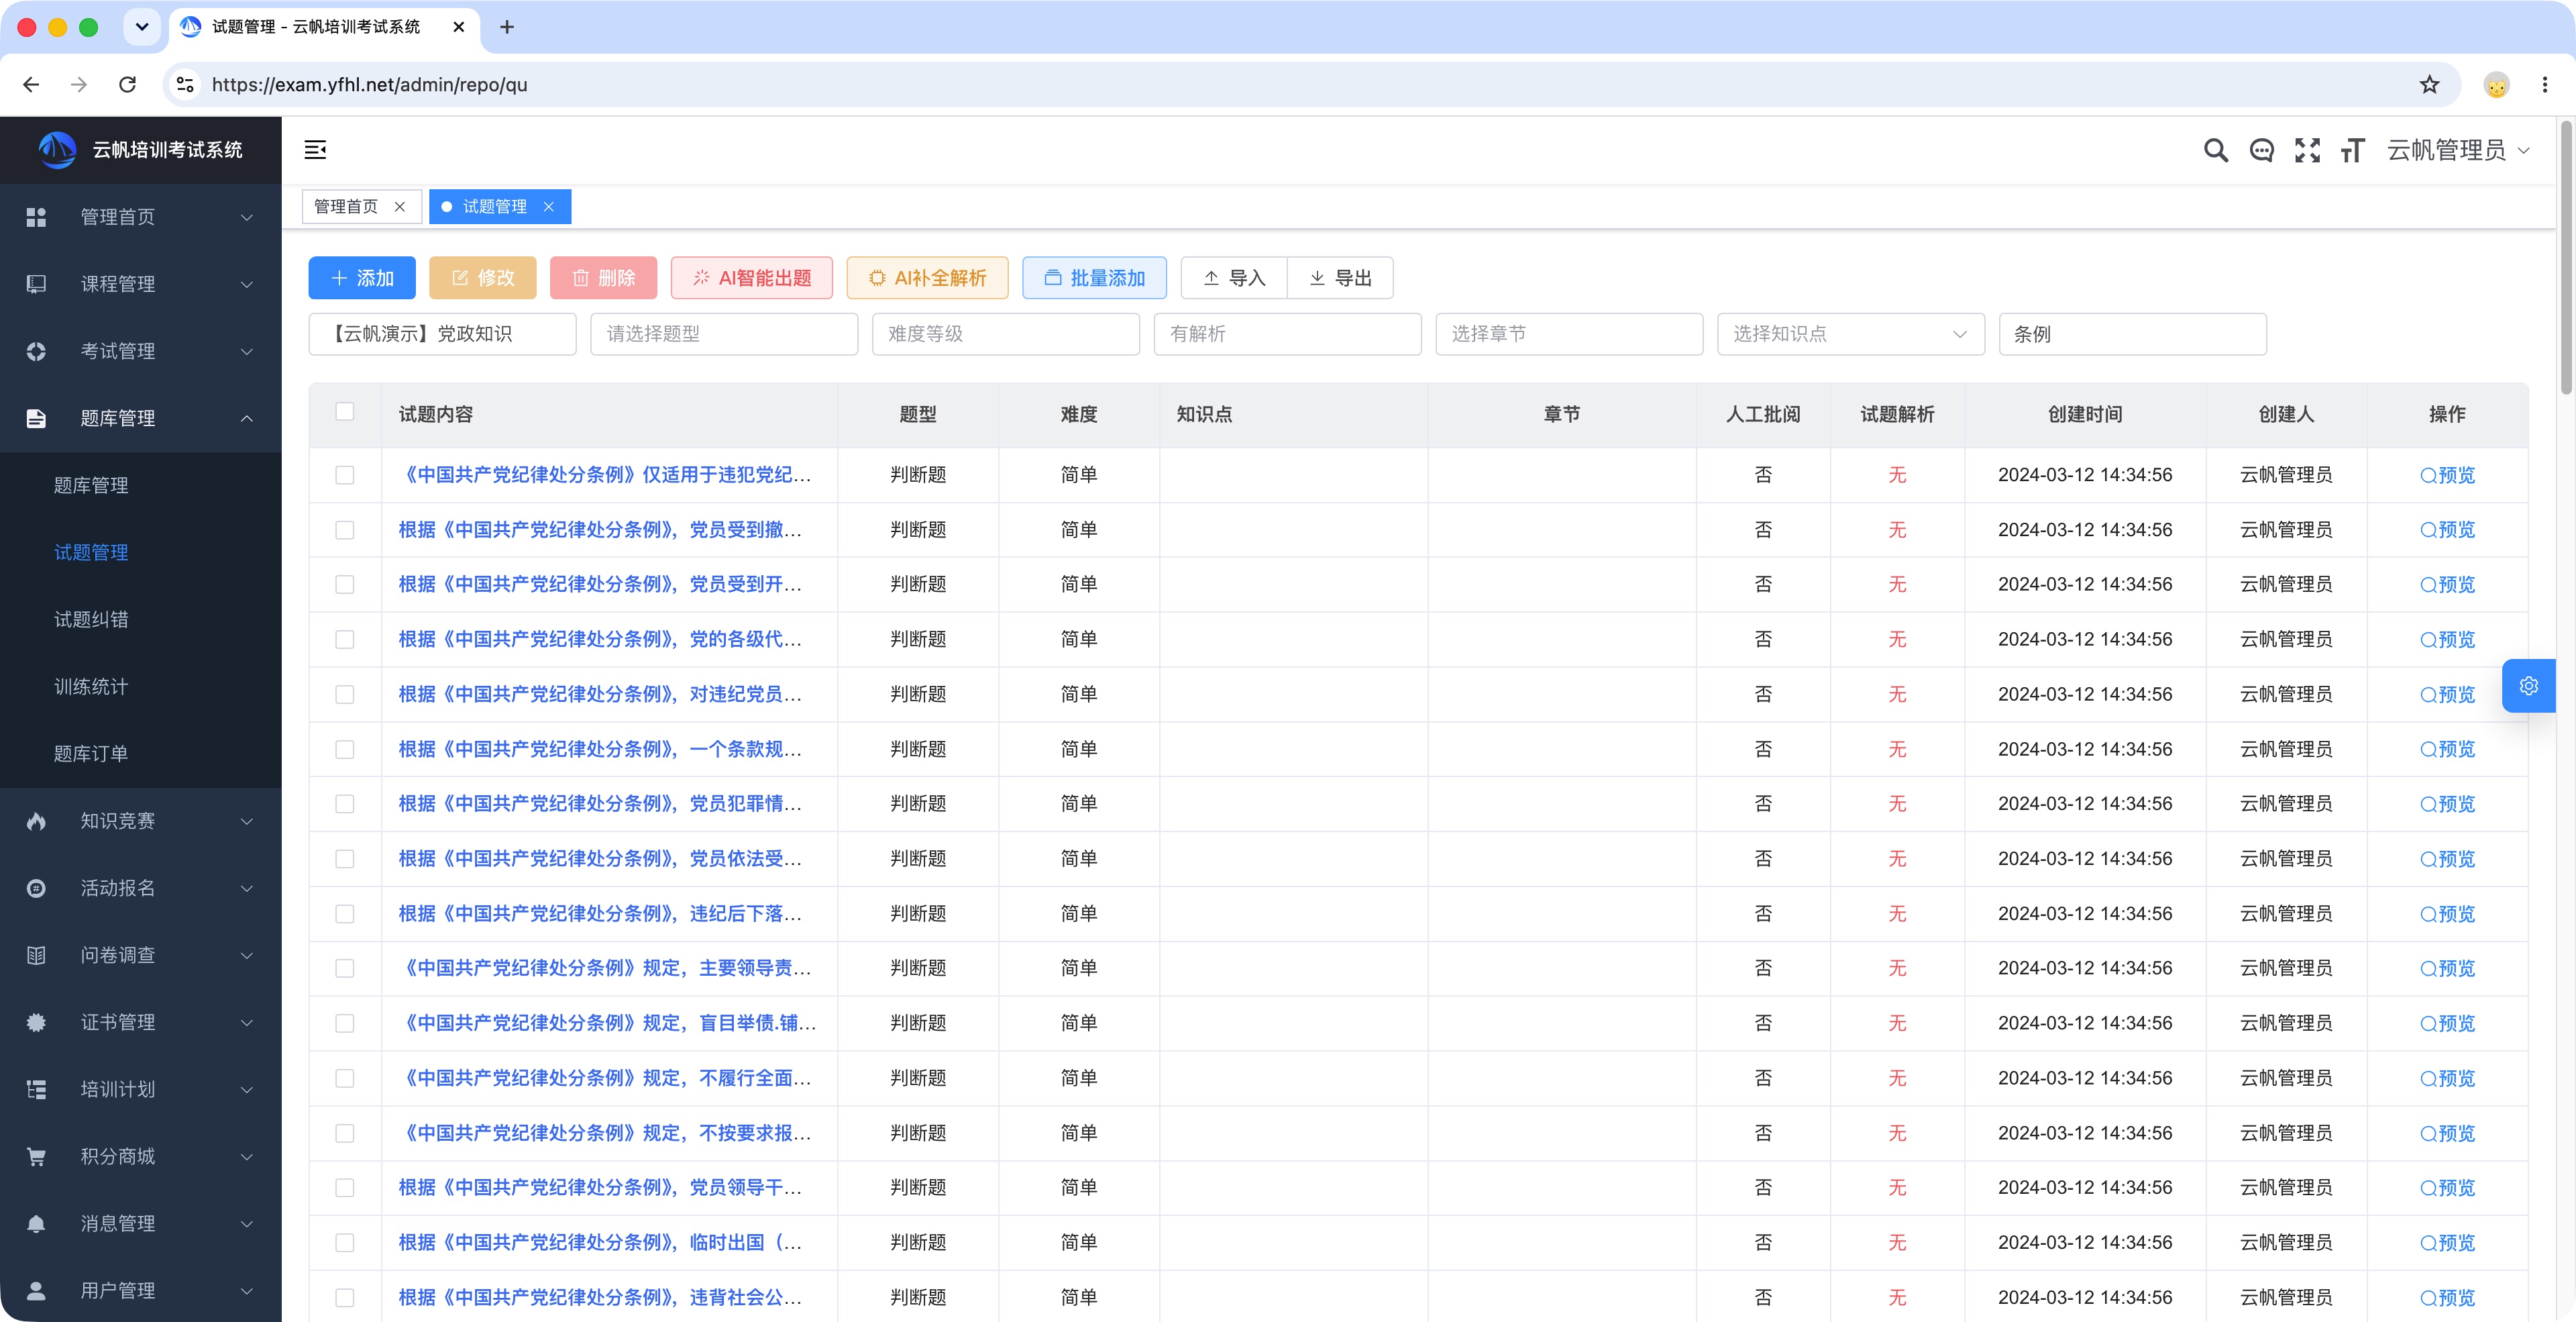Open the 选择知识点 dropdown
Viewport: 2576px width, 1322px height.
(1851, 334)
